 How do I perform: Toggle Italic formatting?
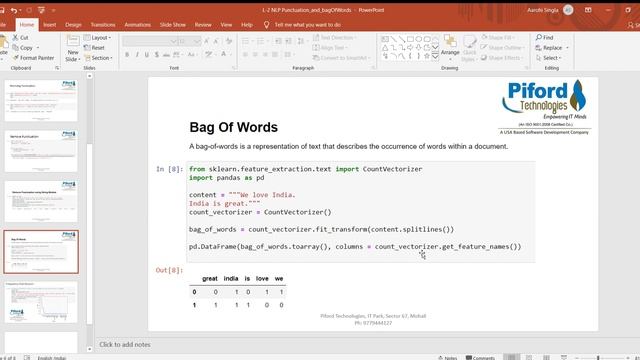[137, 55]
